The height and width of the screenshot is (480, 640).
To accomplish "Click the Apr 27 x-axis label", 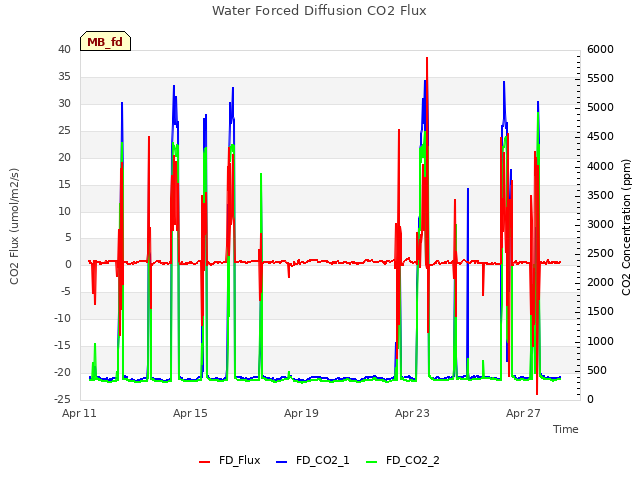I will click(523, 413).
